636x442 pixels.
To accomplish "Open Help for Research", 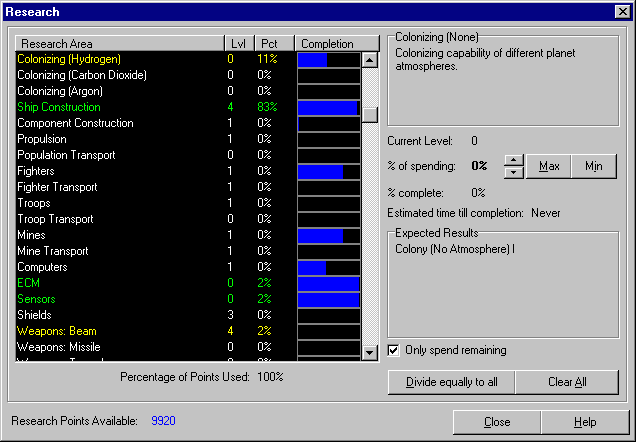I will pos(585,422).
